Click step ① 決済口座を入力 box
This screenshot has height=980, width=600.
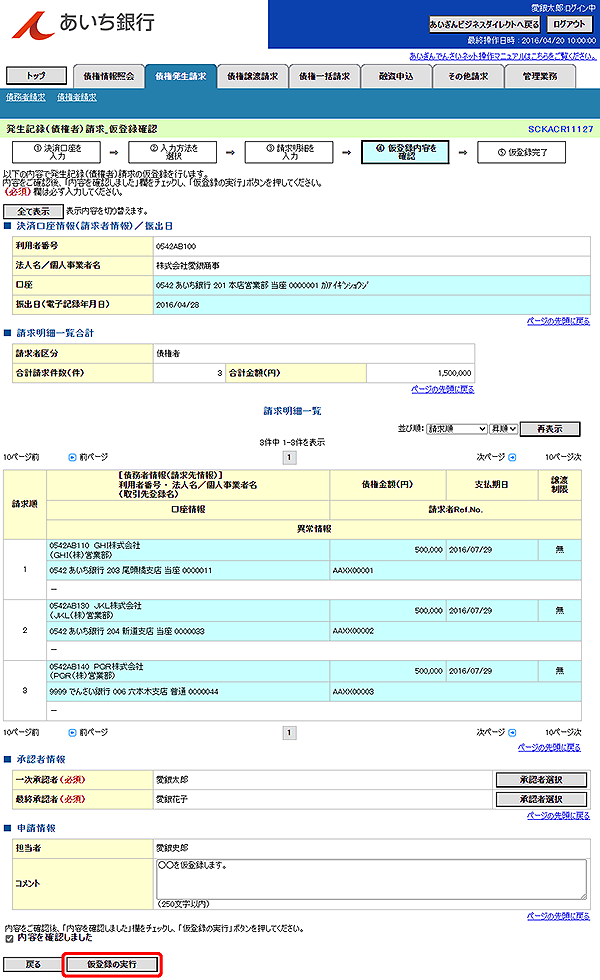coord(56,152)
